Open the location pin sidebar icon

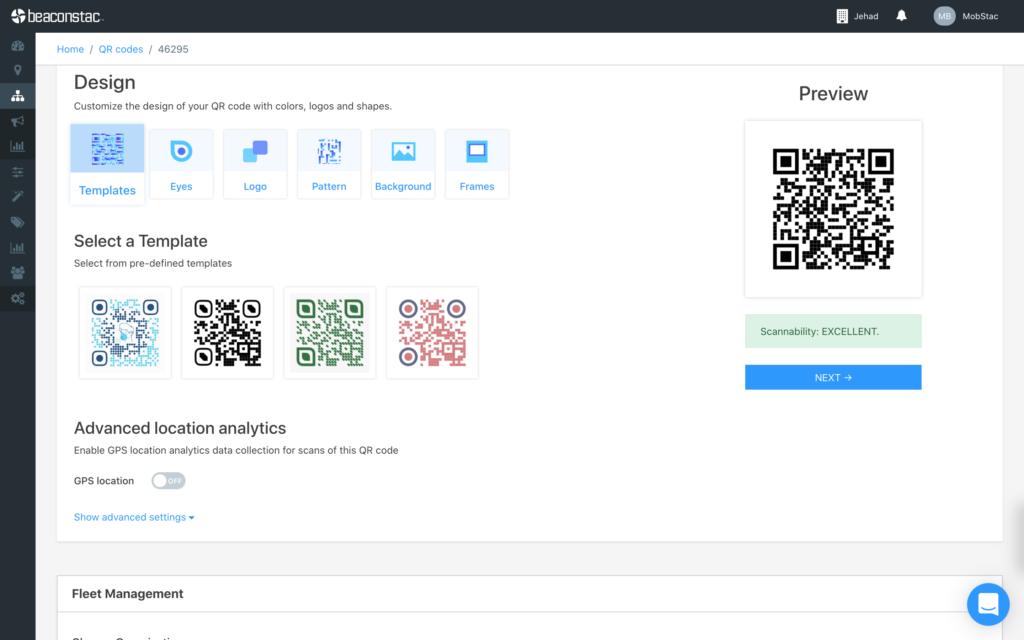coord(18,71)
